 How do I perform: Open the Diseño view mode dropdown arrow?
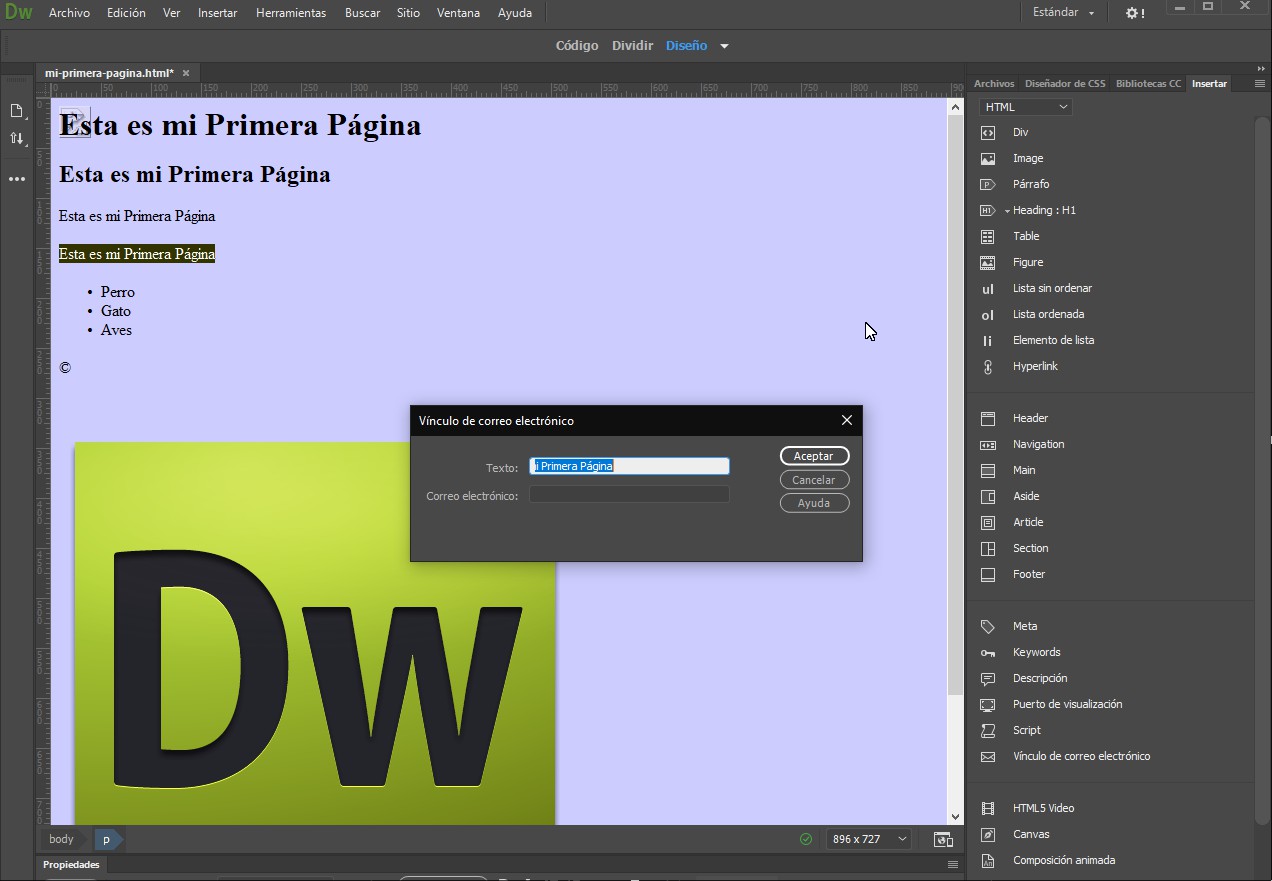[x=724, y=46]
